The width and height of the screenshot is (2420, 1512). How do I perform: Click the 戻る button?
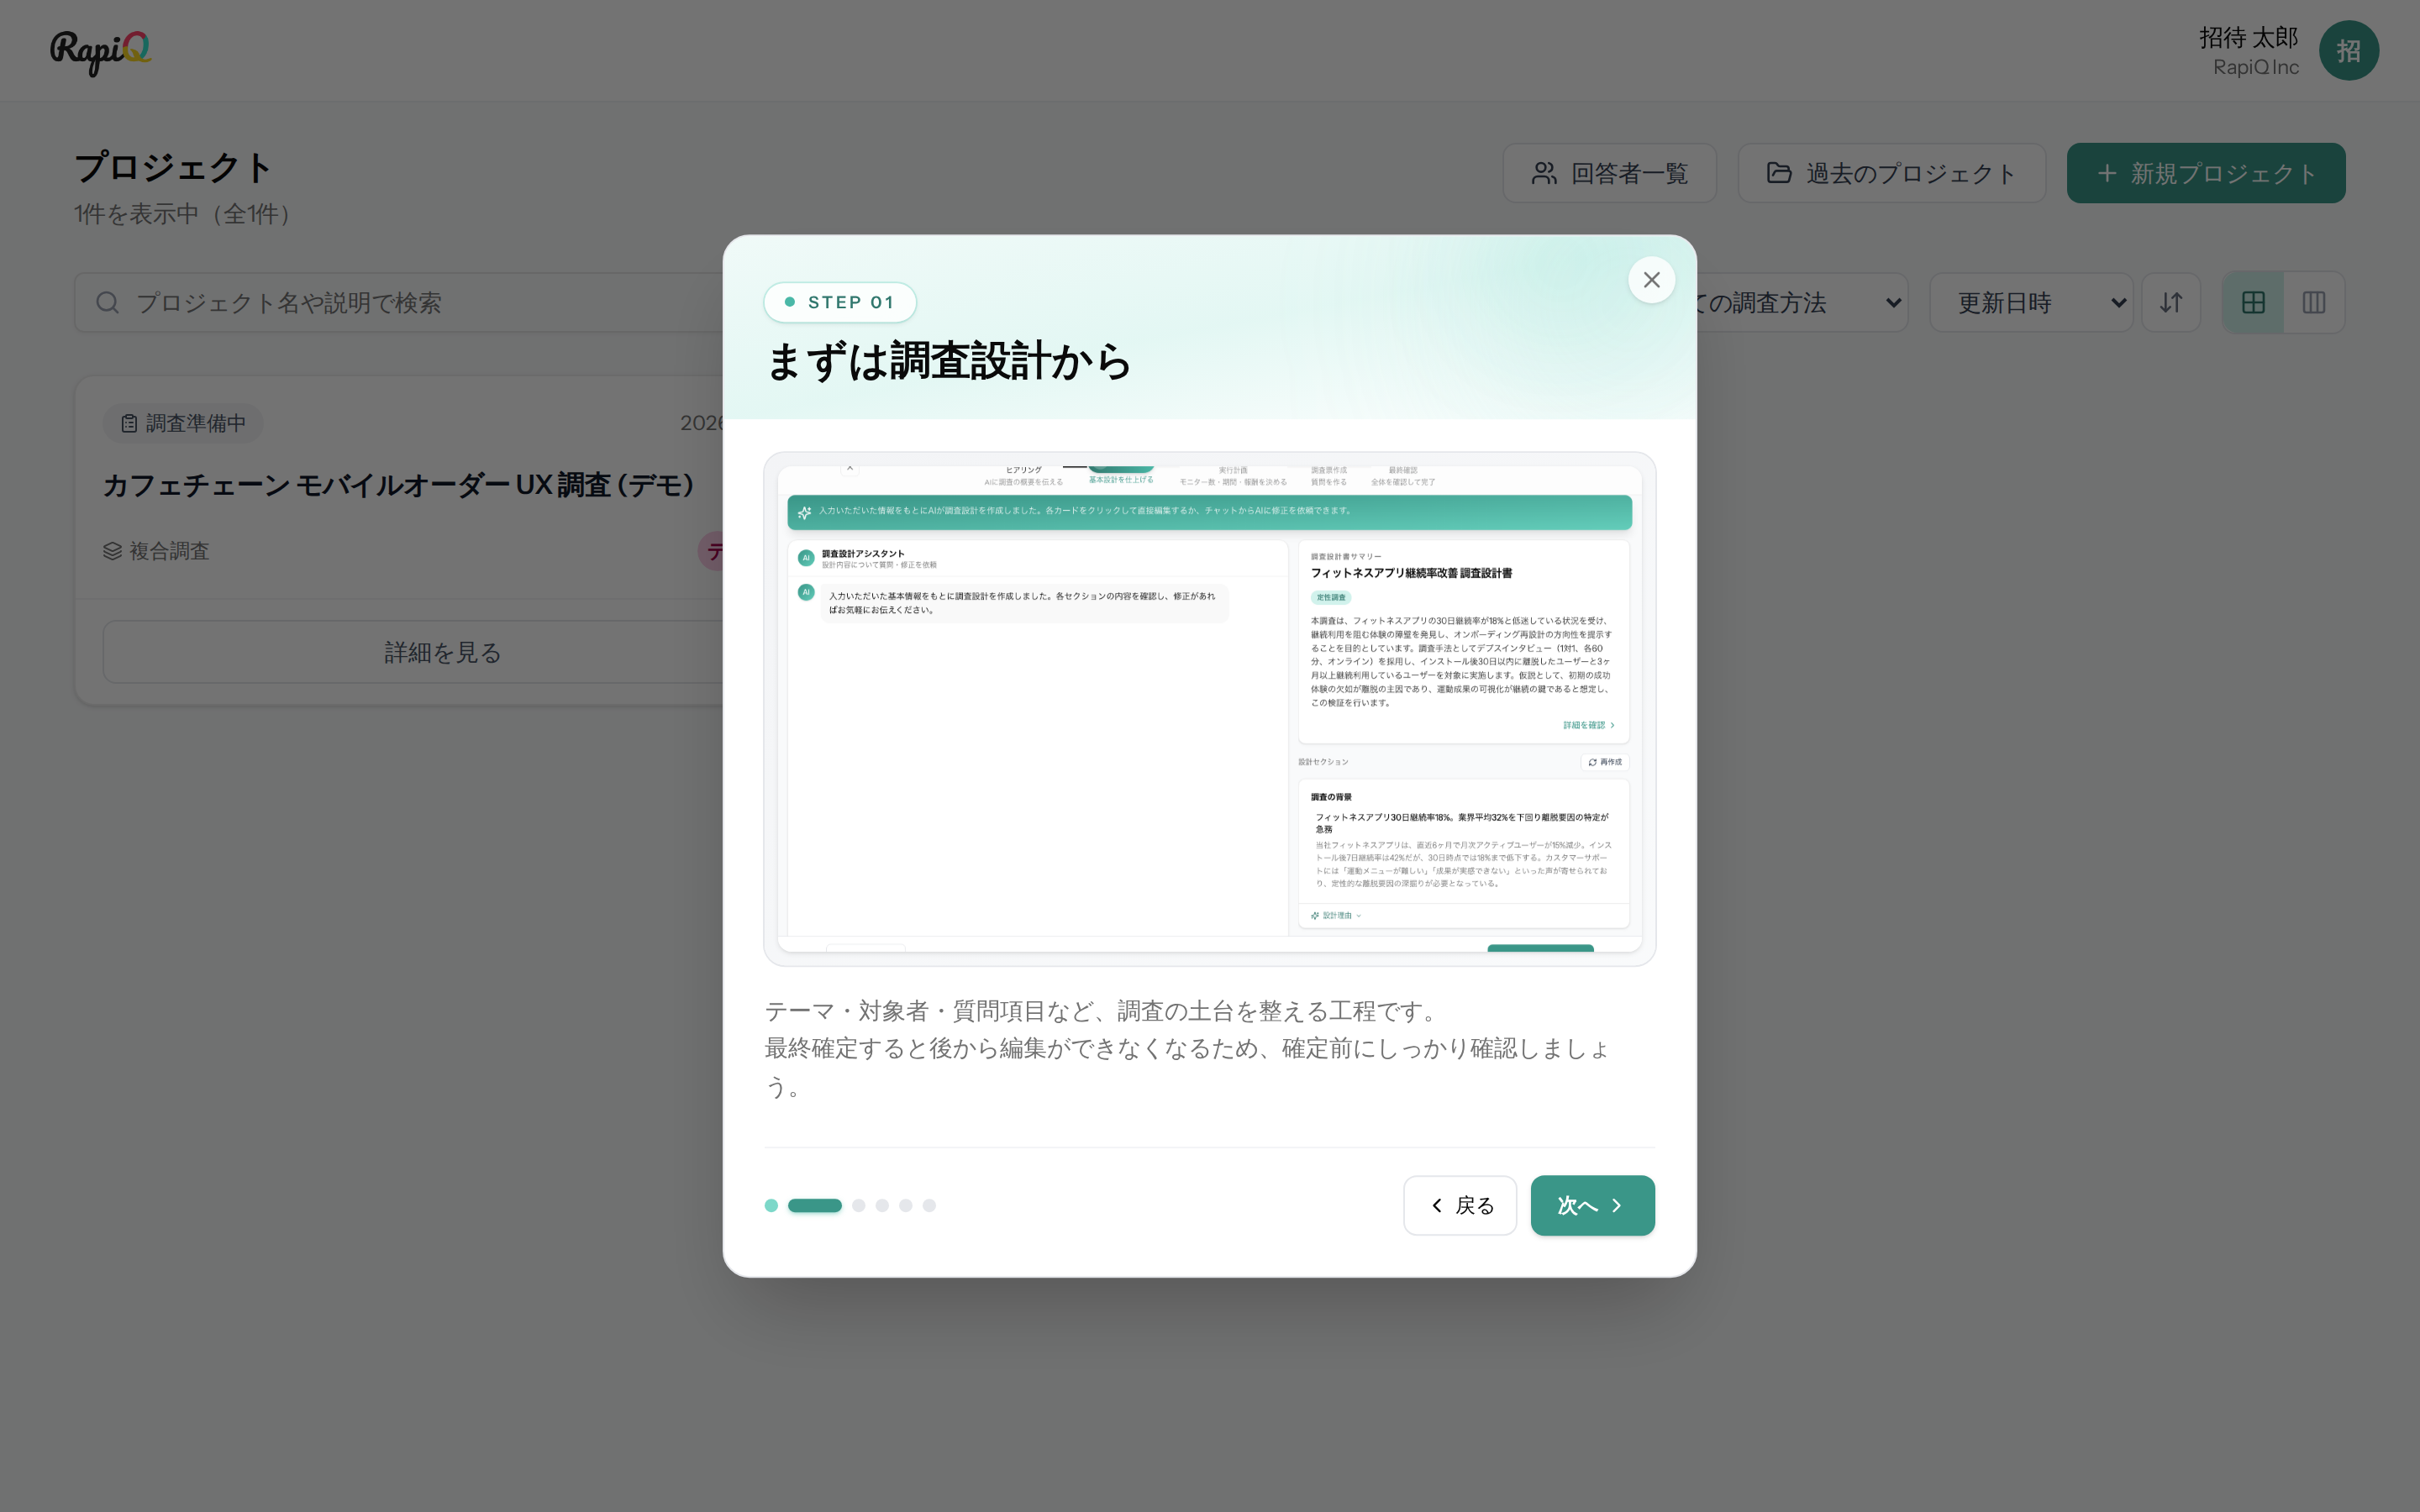click(x=1460, y=1205)
